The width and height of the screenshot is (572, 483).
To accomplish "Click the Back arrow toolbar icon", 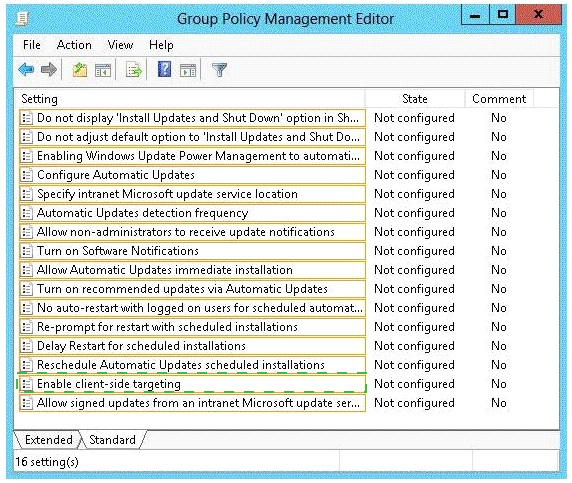I will [x=26, y=69].
